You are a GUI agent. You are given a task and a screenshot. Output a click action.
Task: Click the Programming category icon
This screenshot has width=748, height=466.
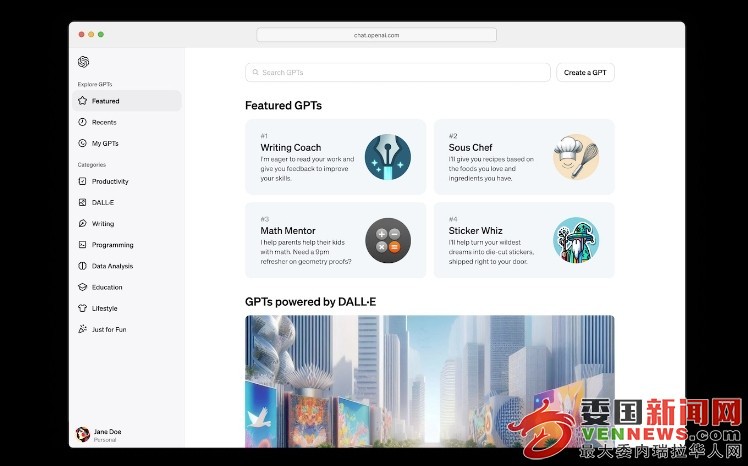click(83, 245)
